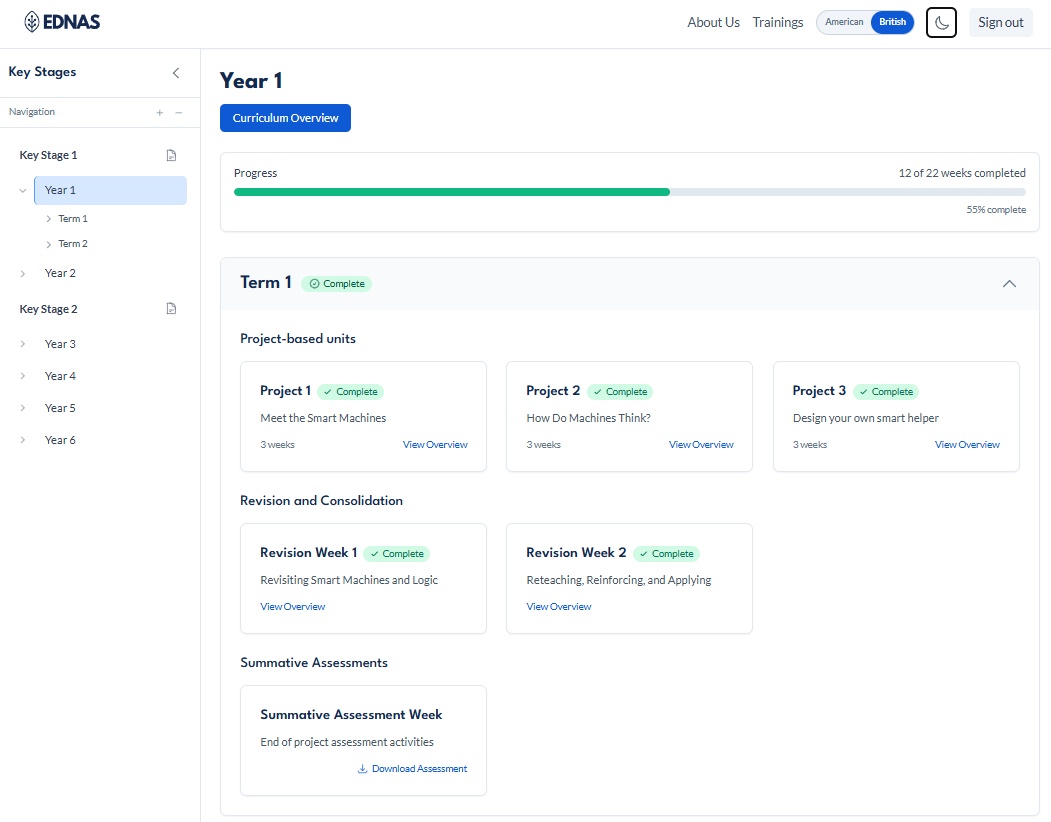Click the EDNAS logo icon
Viewport: 1051px width, 822px height.
point(30,19)
